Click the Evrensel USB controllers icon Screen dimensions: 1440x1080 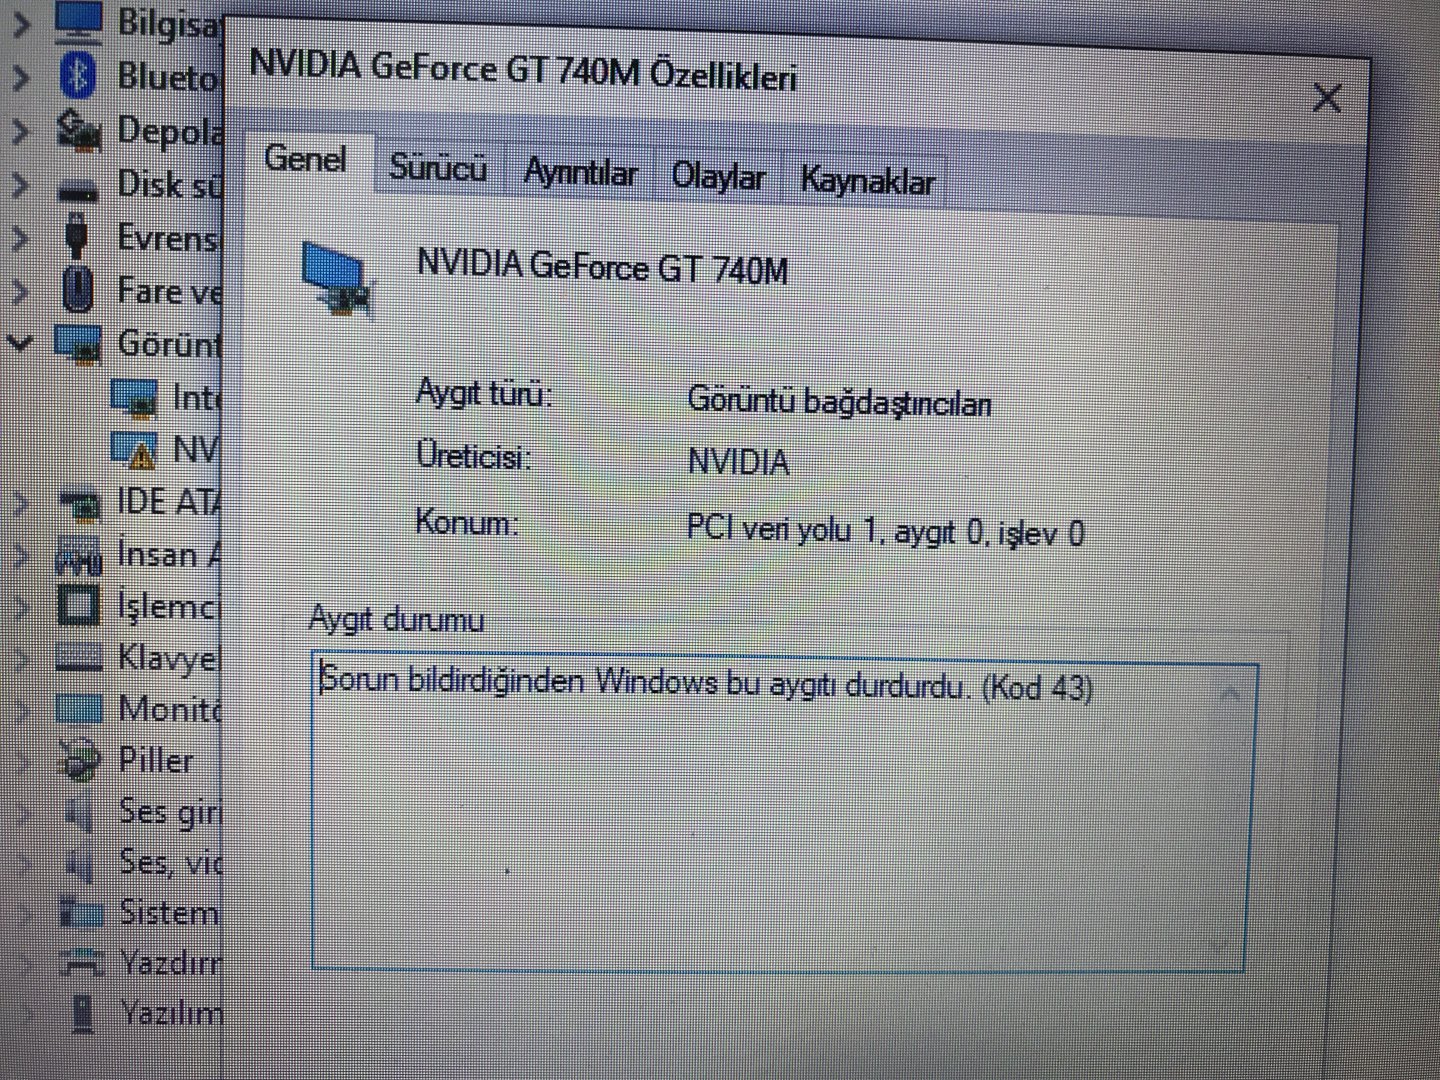[77, 237]
